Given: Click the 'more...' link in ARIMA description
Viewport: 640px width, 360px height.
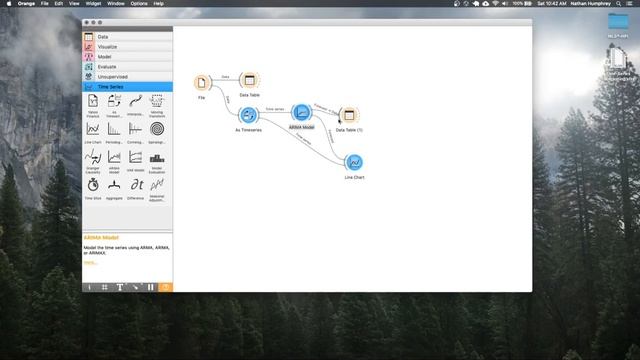Looking at the screenshot, I should (90, 262).
